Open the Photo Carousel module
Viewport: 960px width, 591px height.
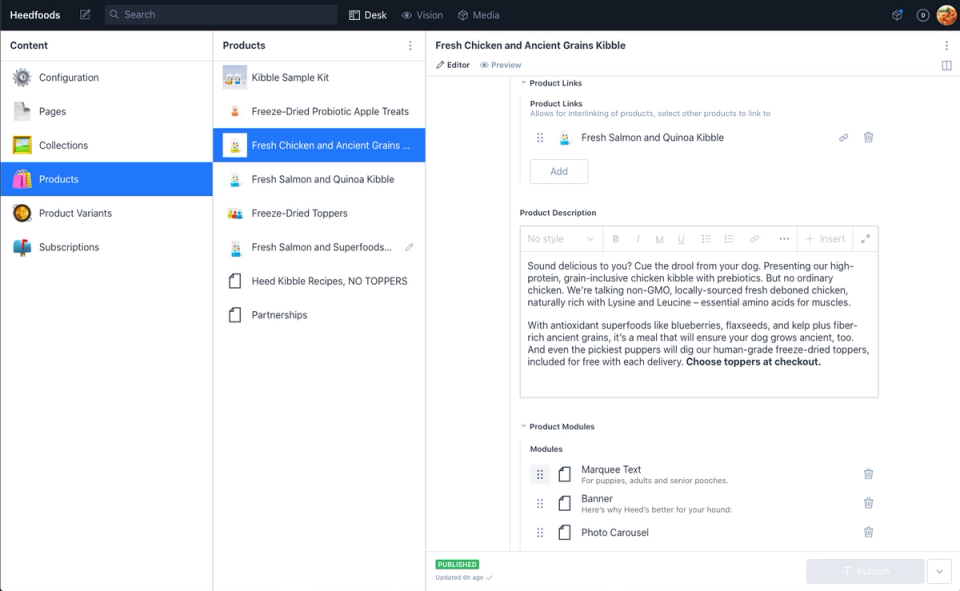(704, 533)
